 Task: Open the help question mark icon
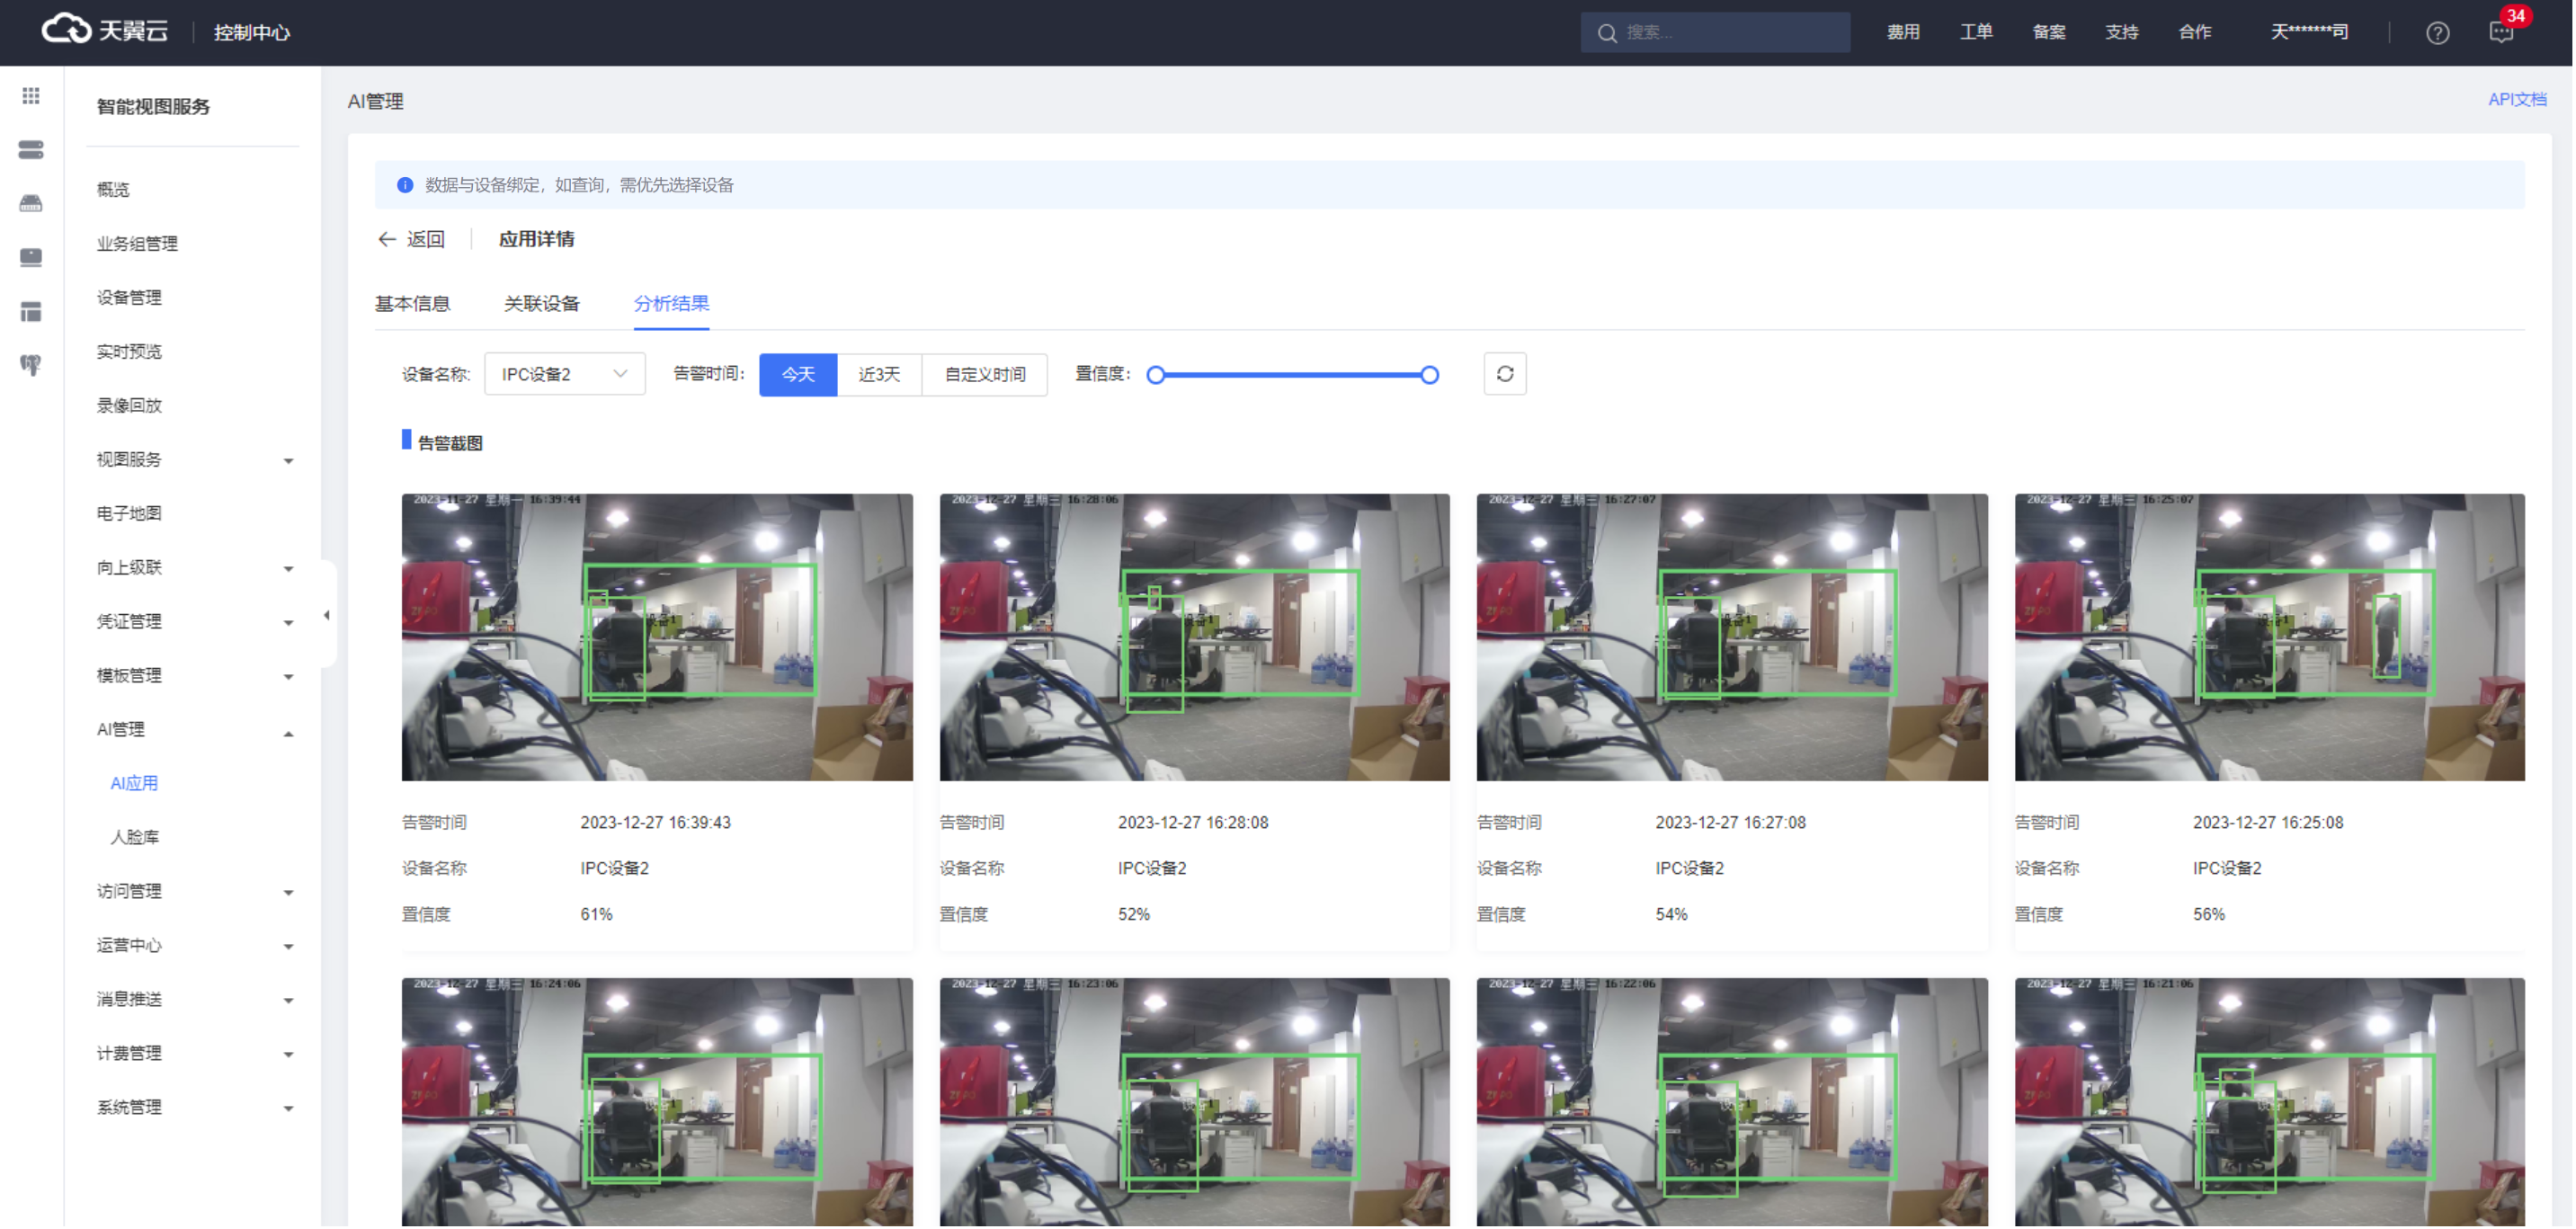[x=2439, y=33]
